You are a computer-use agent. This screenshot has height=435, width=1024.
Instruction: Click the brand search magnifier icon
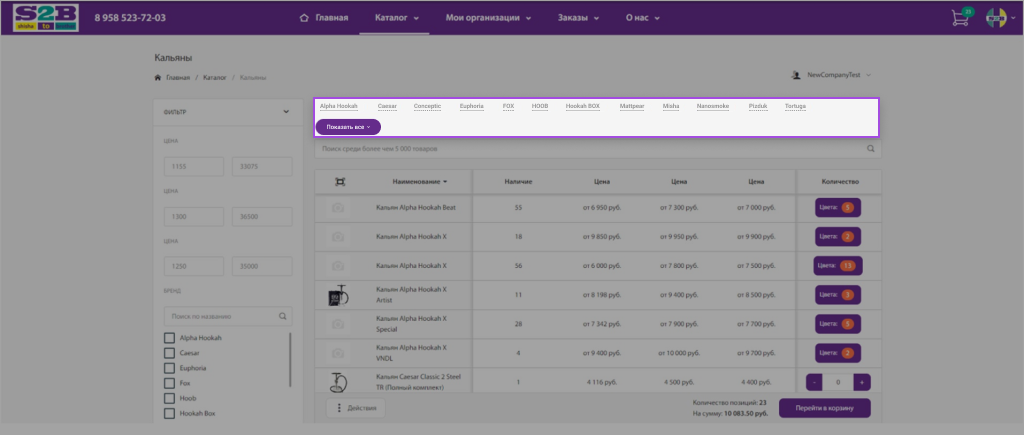tap(283, 316)
